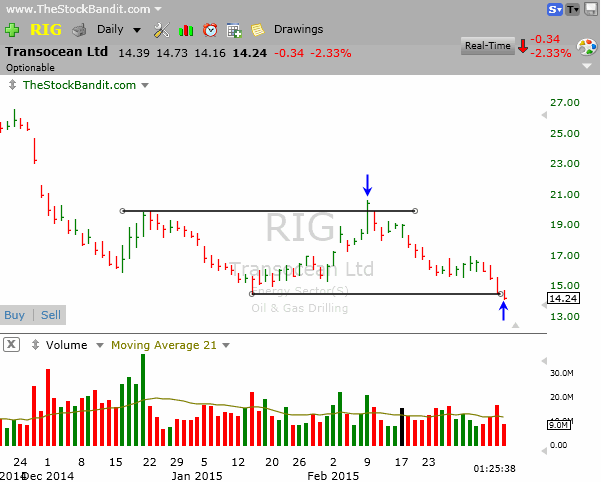This screenshot has height=482, width=601.
Task: Click the 01:25:38 clock time text
Action: pyautogui.click(x=494, y=469)
